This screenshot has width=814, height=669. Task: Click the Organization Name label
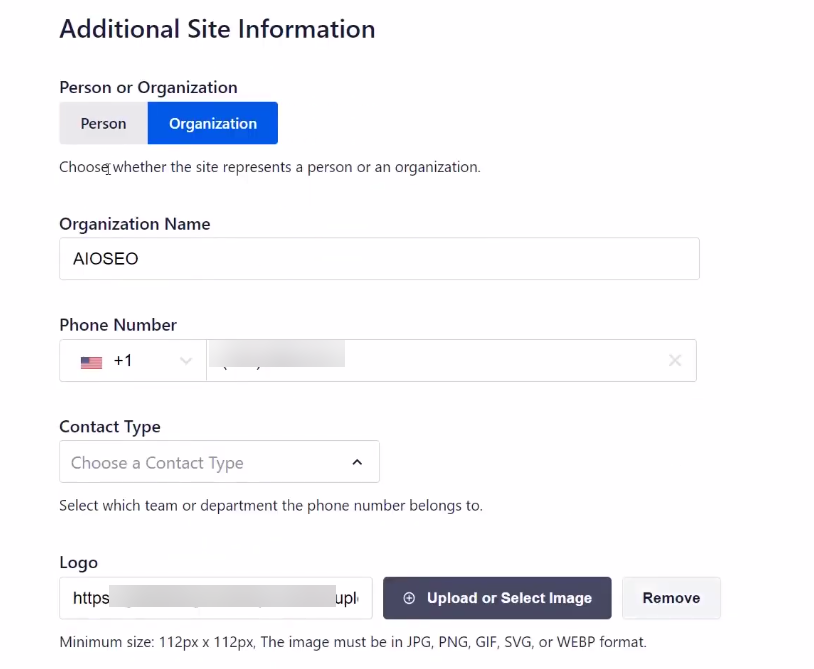pos(135,224)
